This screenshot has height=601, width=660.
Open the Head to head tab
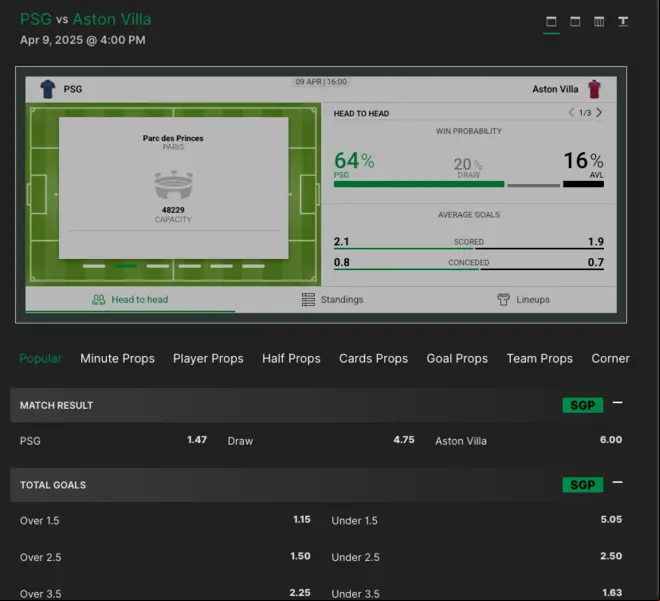pos(130,300)
